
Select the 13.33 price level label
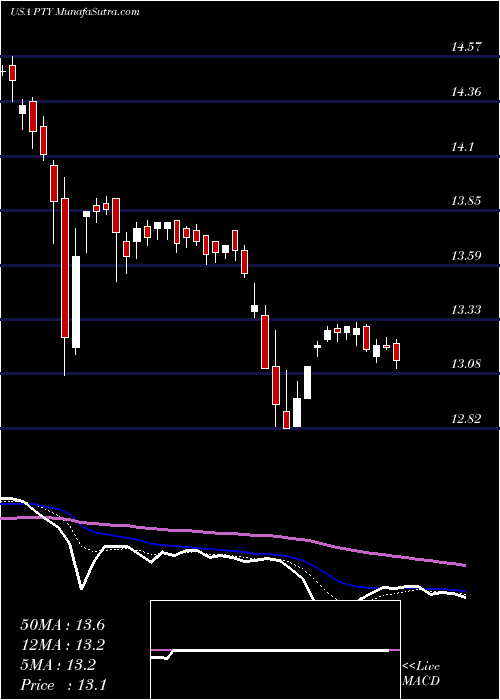click(466, 310)
